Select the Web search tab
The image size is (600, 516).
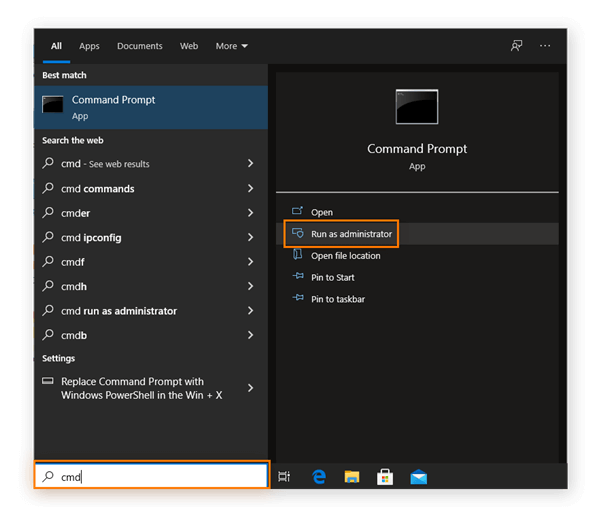189,46
